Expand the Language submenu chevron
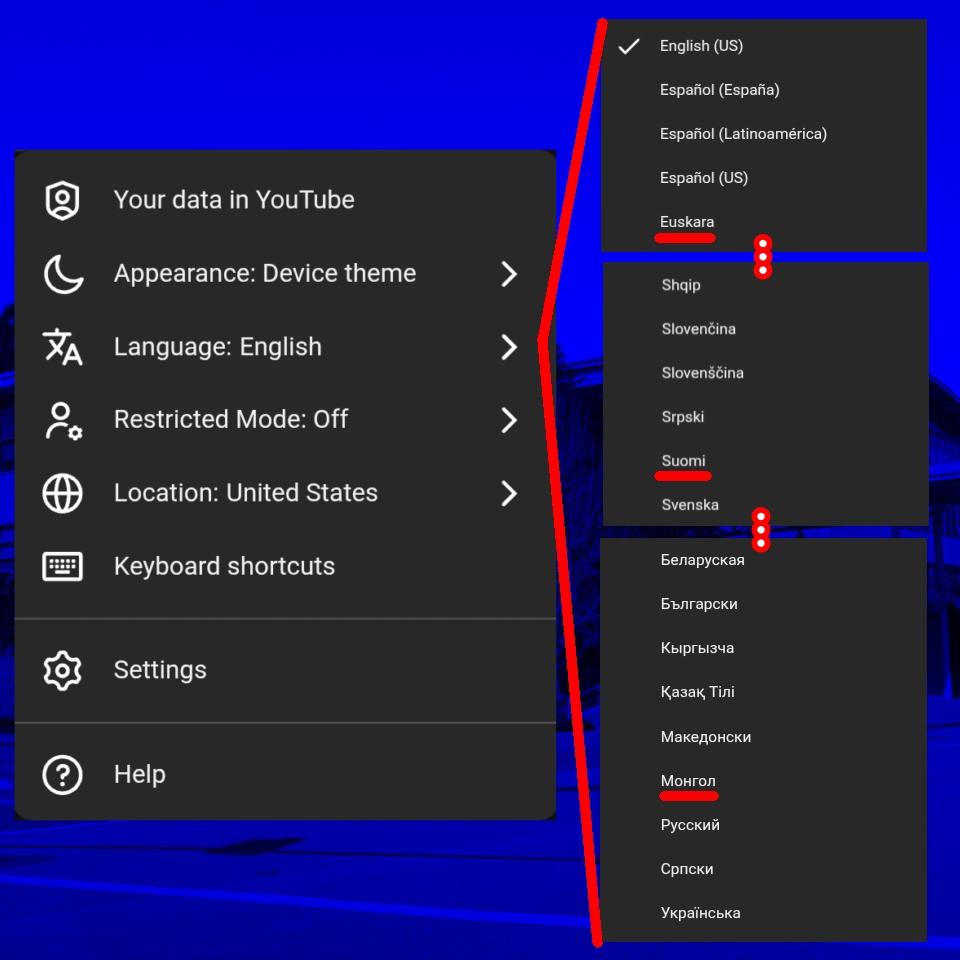960x960 pixels. tap(509, 347)
